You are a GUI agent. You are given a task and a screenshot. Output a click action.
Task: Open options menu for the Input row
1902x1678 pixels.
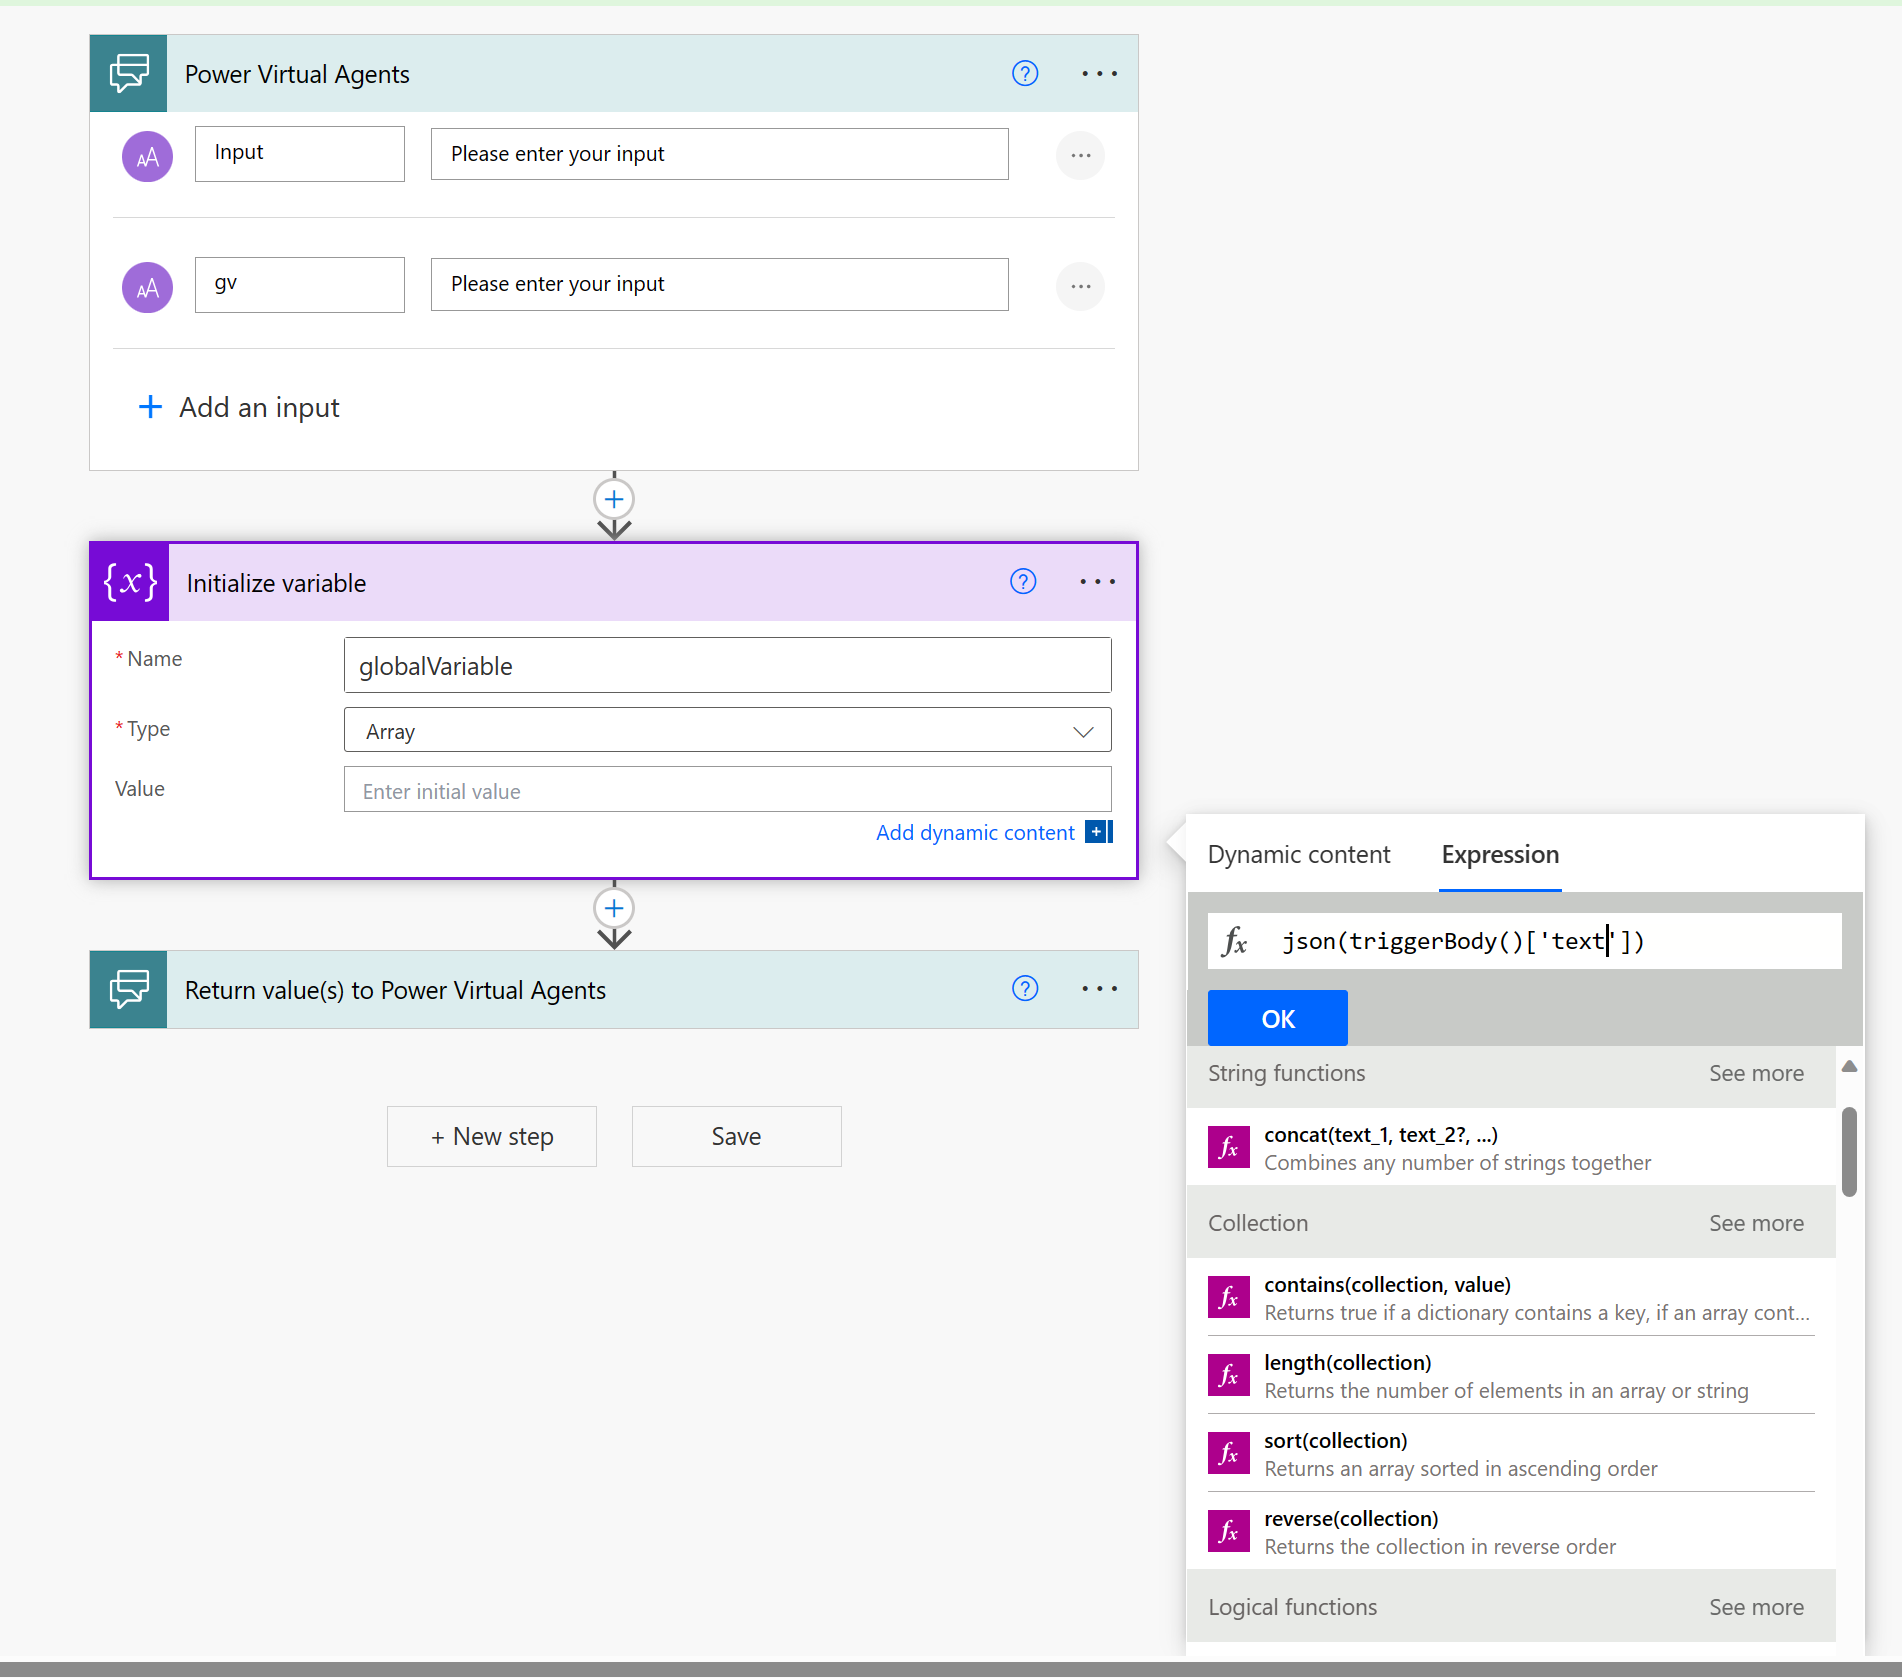click(x=1080, y=156)
